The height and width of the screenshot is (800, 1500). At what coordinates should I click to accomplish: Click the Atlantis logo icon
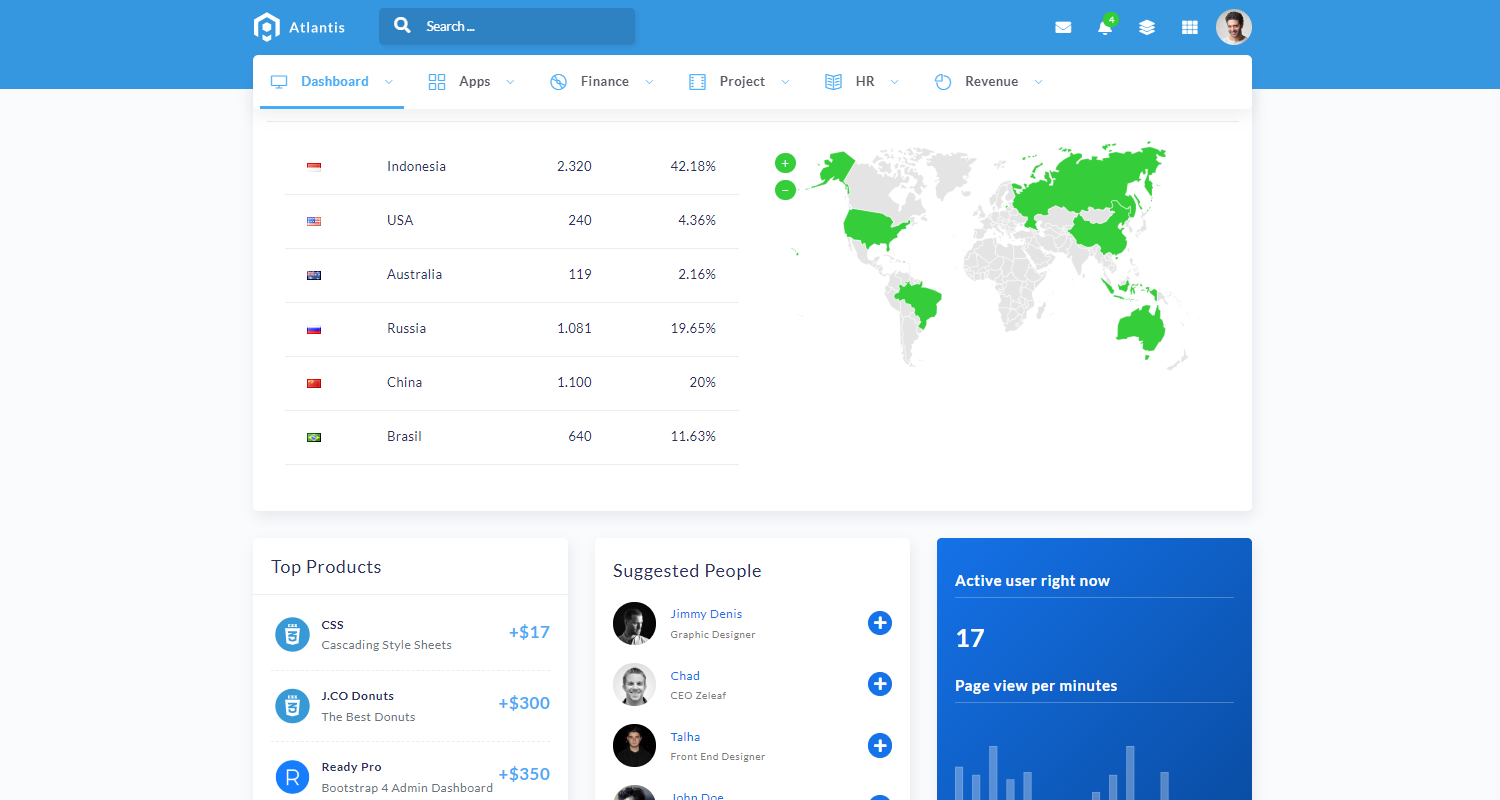(265, 27)
